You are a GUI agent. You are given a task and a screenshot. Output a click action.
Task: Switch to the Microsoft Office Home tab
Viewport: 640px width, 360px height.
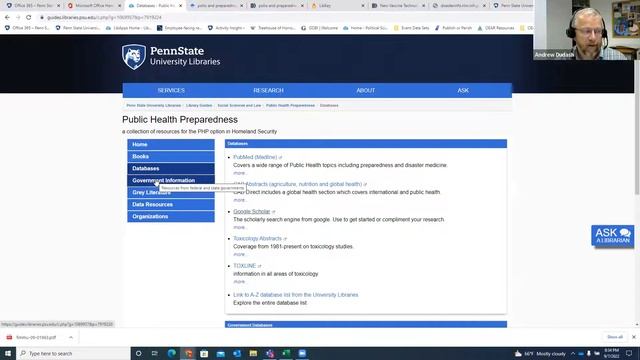(x=94, y=6)
